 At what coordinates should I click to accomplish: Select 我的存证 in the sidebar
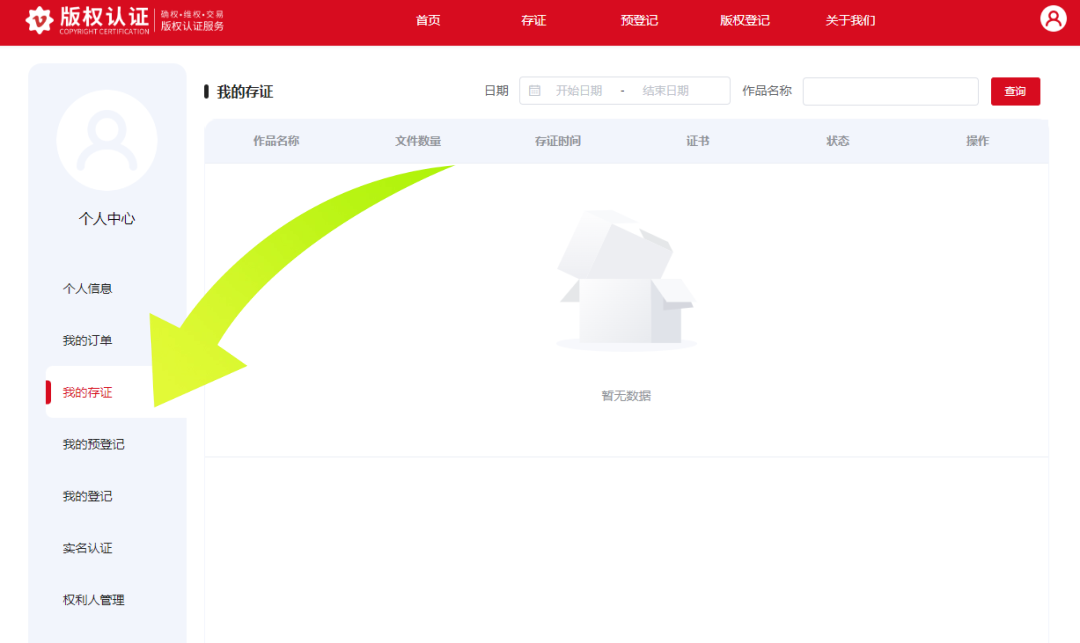click(x=87, y=392)
